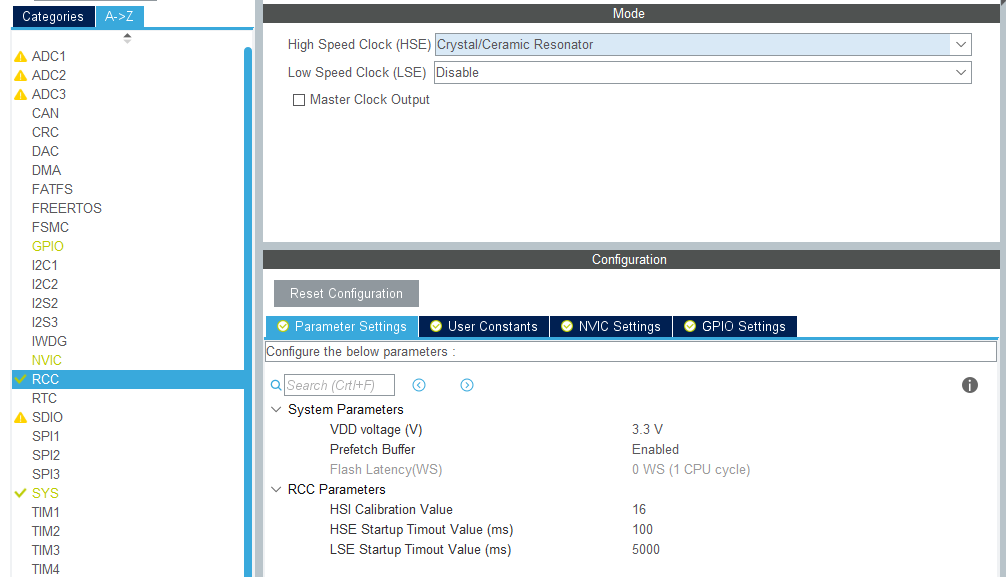
Task: Select FREERTOS in the peripheral list
Action: click(67, 209)
